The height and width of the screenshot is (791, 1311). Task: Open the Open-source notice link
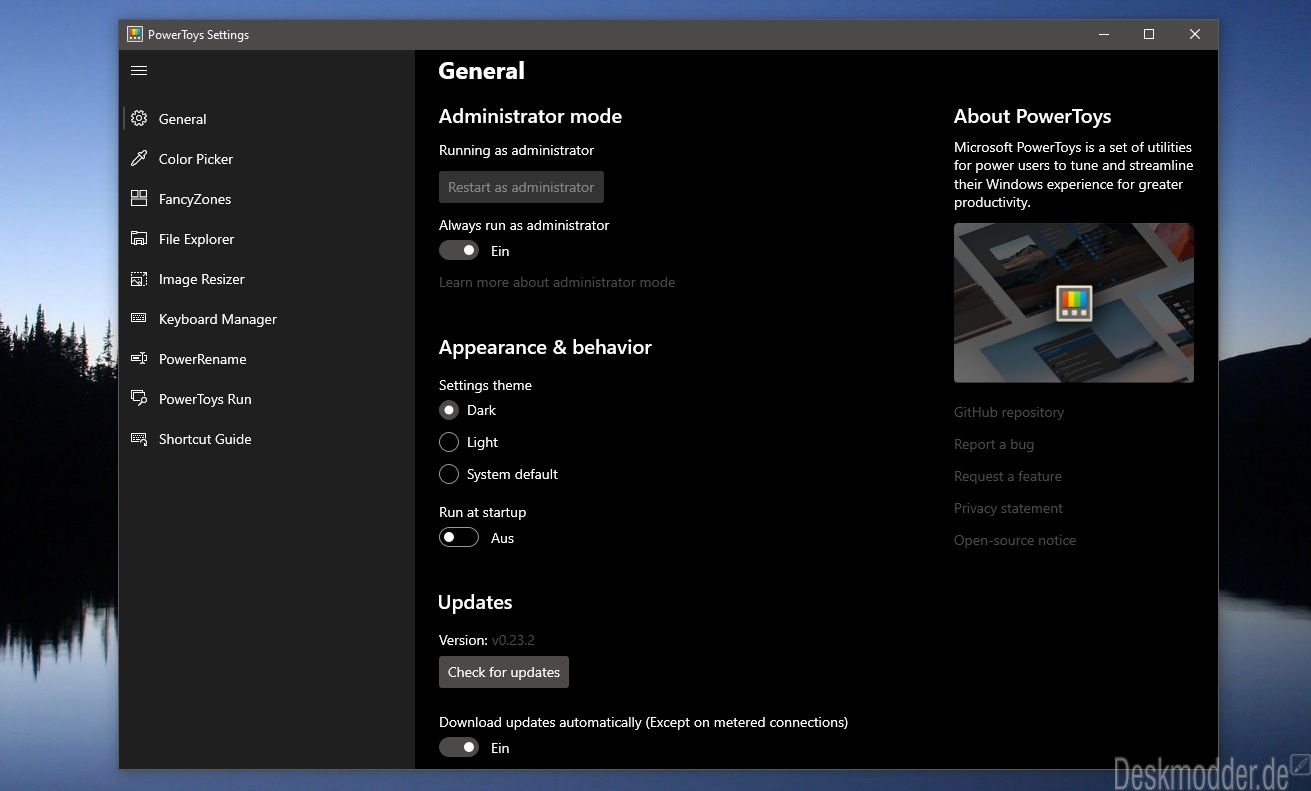pyautogui.click(x=1015, y=540)
